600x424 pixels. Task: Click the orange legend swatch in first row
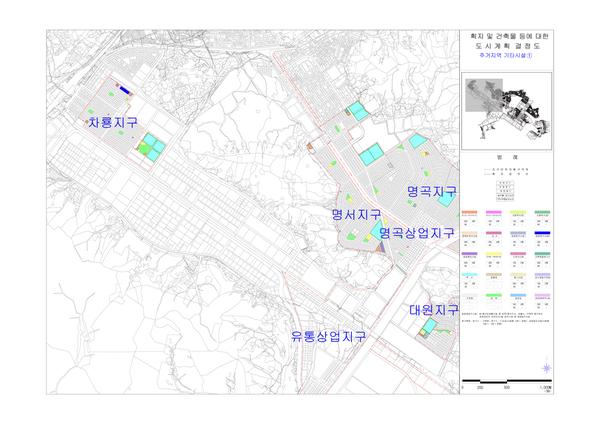(x=471, y=213)
